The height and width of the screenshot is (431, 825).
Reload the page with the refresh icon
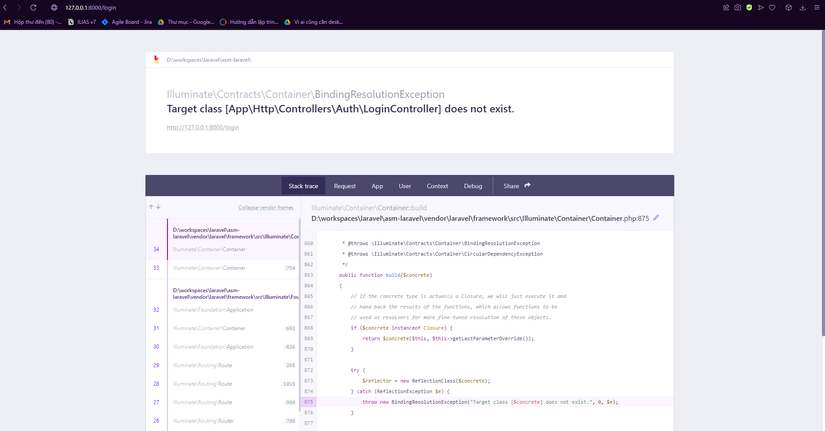point(33,7)
